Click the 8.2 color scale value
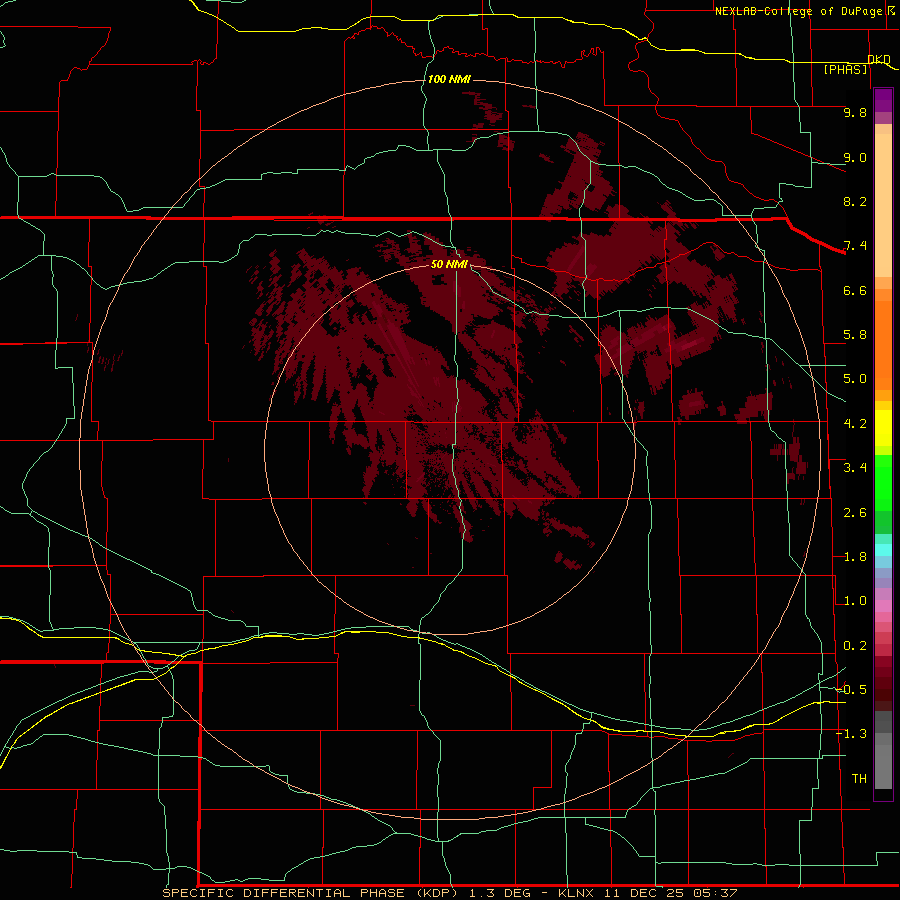The height and width of the screenshot is (900, 900). click(855, 201)
